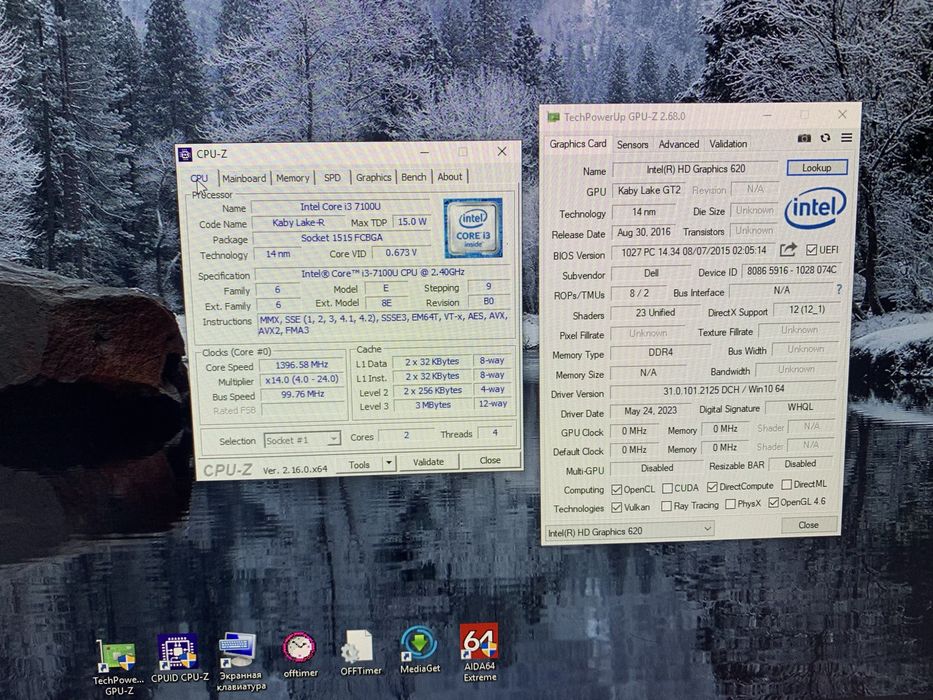Click the BIOS share/export arrow icon
The height and width of the screenshot is (700, 933).
788,249
